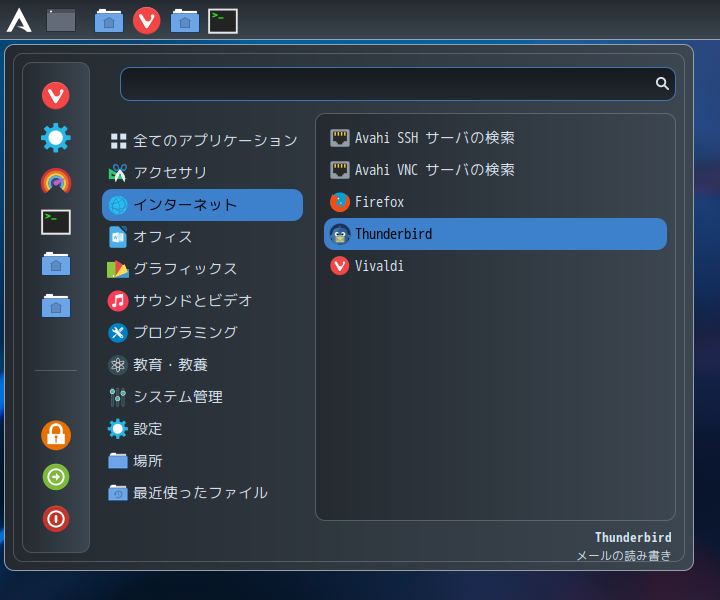Click the sliders icon beside システム管理
Screen dimensions: 720x600
pos(118,398)
